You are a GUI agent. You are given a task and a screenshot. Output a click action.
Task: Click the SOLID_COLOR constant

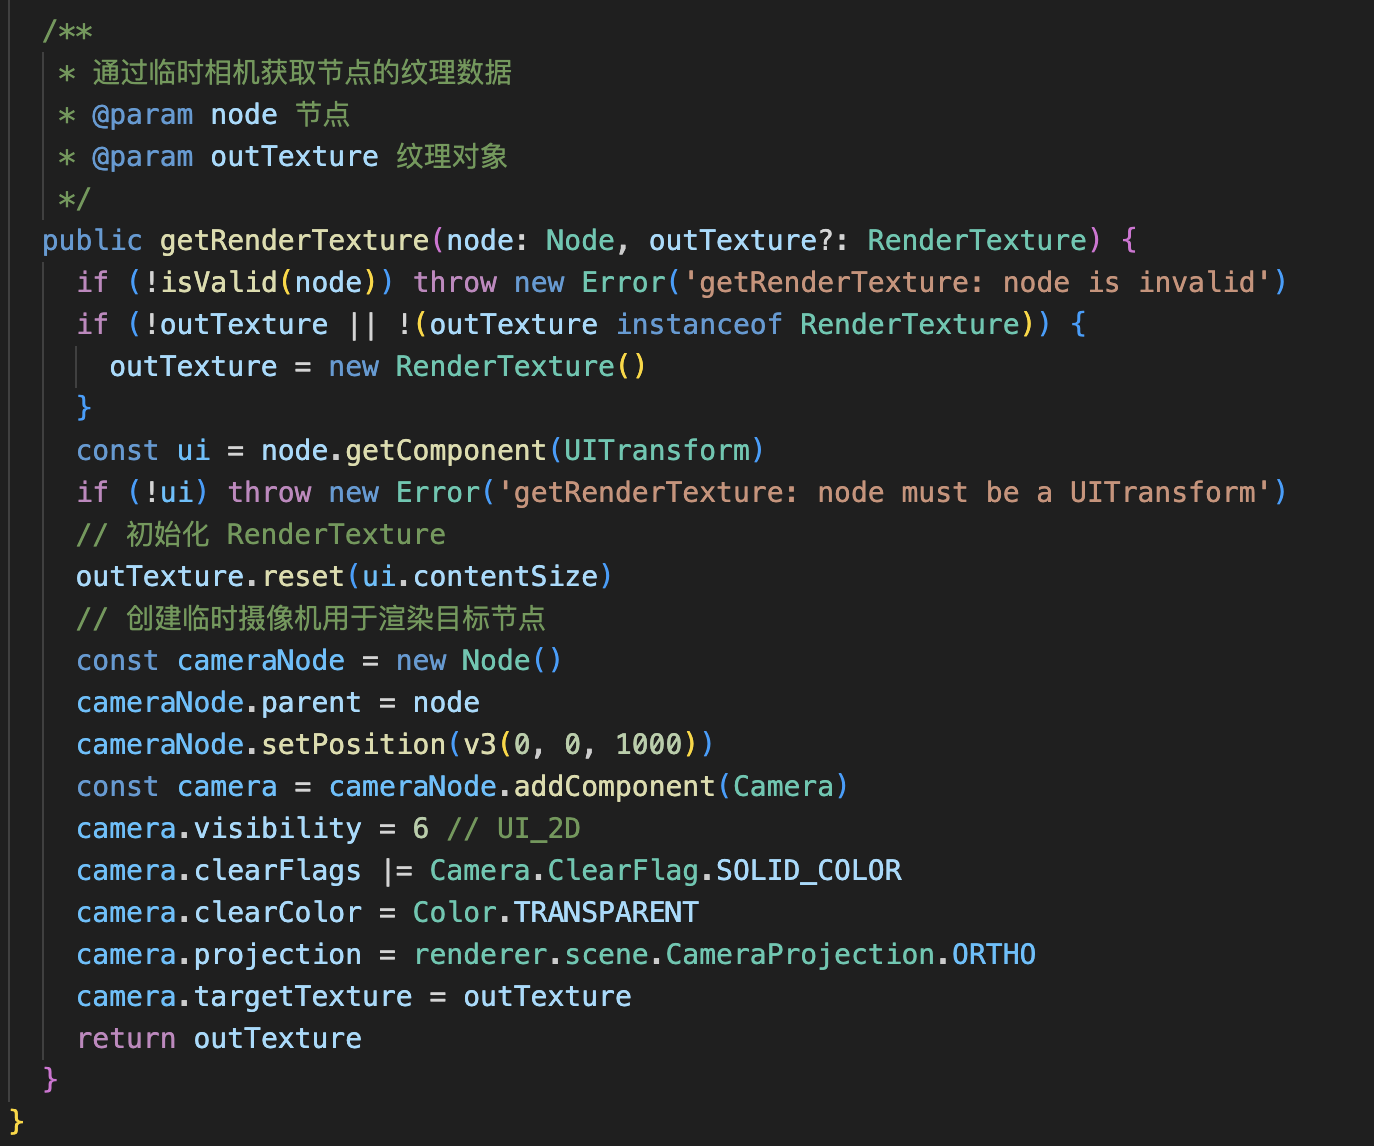click(x=808, y=871)
